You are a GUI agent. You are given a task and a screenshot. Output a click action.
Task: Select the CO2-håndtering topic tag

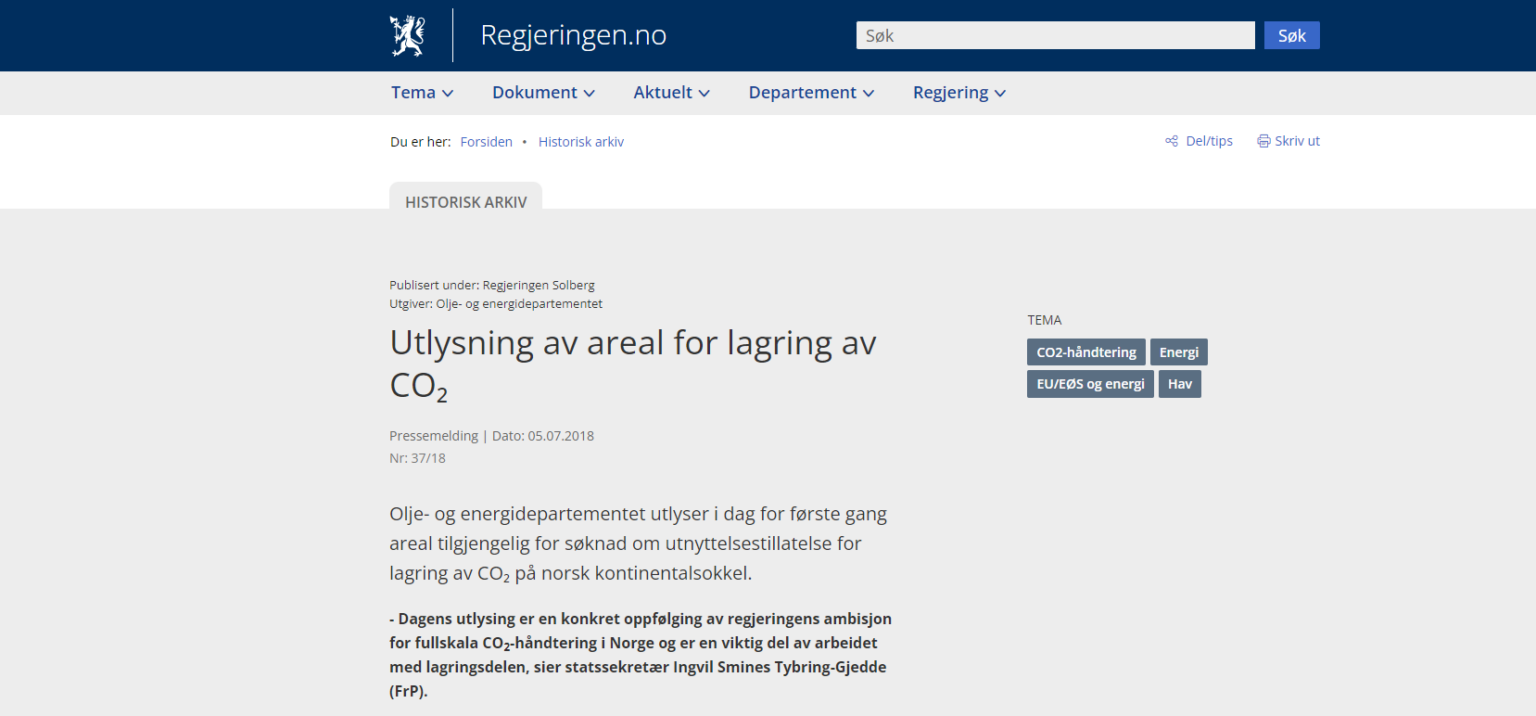click(x=1085, y=351)
